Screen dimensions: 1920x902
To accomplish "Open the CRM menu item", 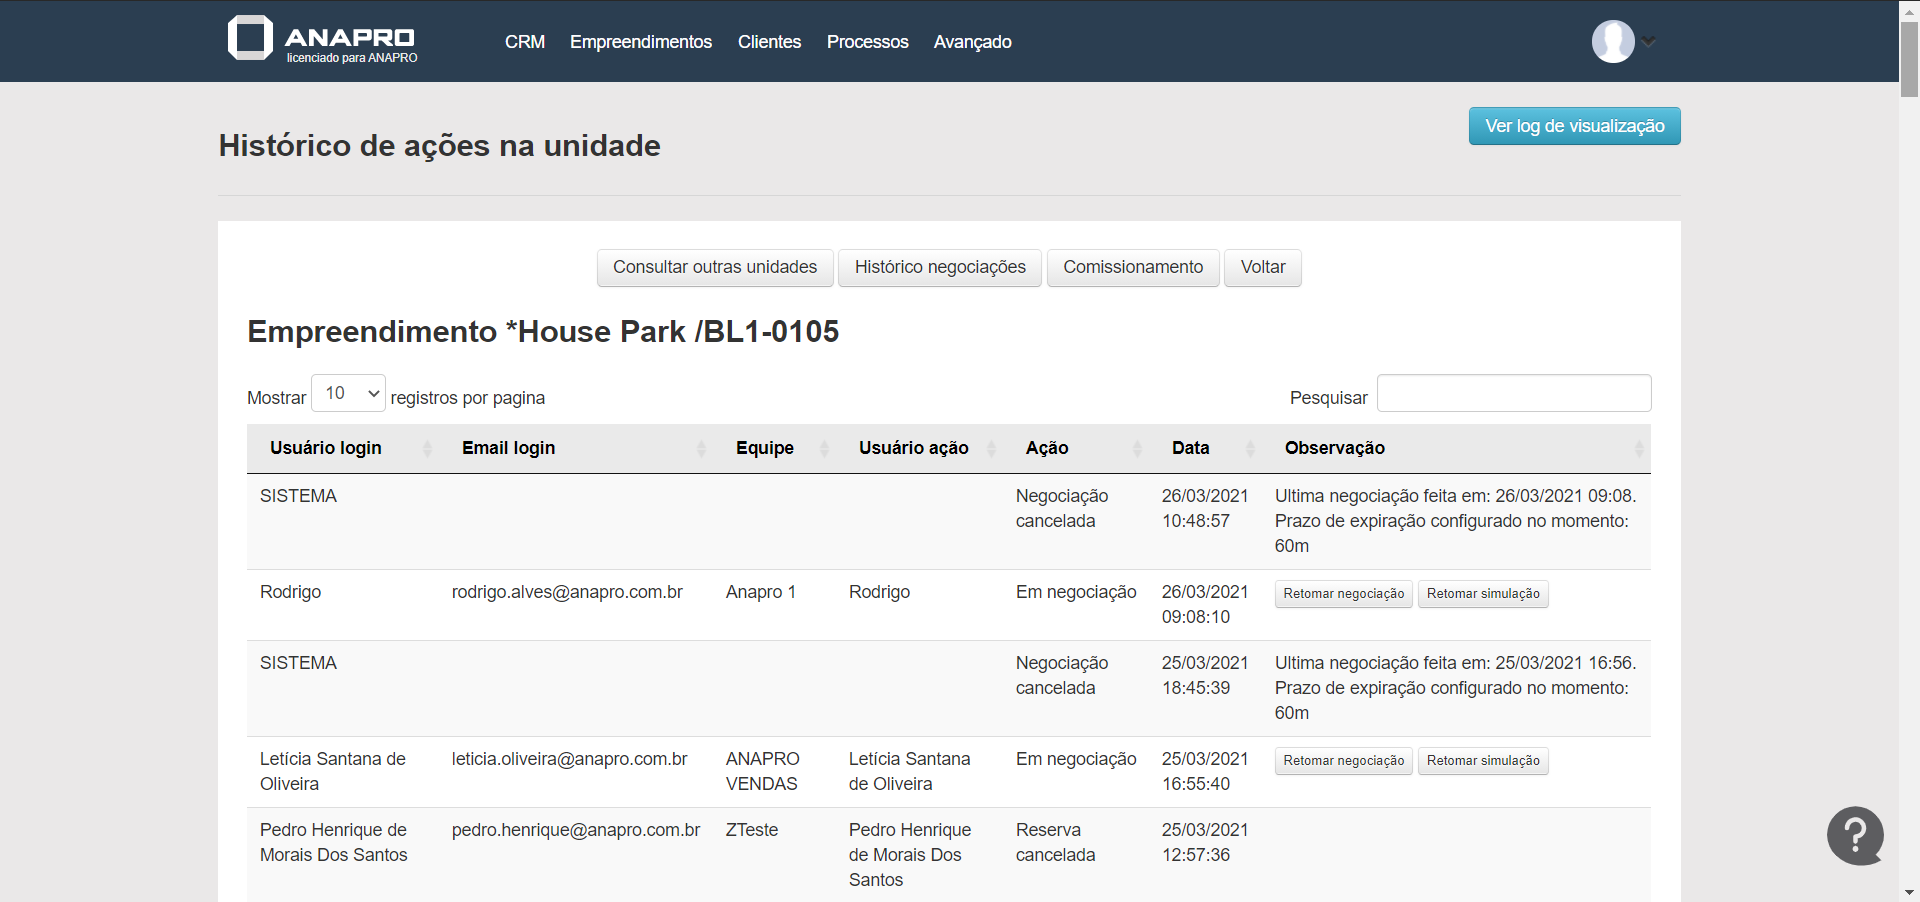I will [x=524, y=42].
